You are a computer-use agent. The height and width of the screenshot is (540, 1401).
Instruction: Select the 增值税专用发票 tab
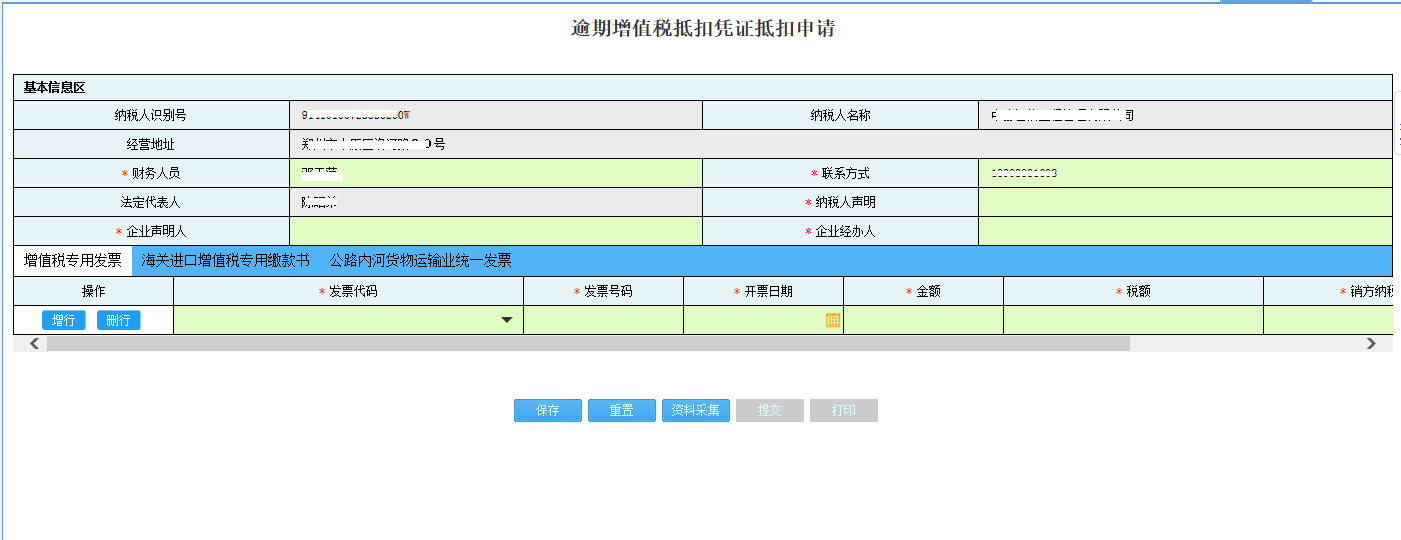pyautogui.click(x=73, y=261)
